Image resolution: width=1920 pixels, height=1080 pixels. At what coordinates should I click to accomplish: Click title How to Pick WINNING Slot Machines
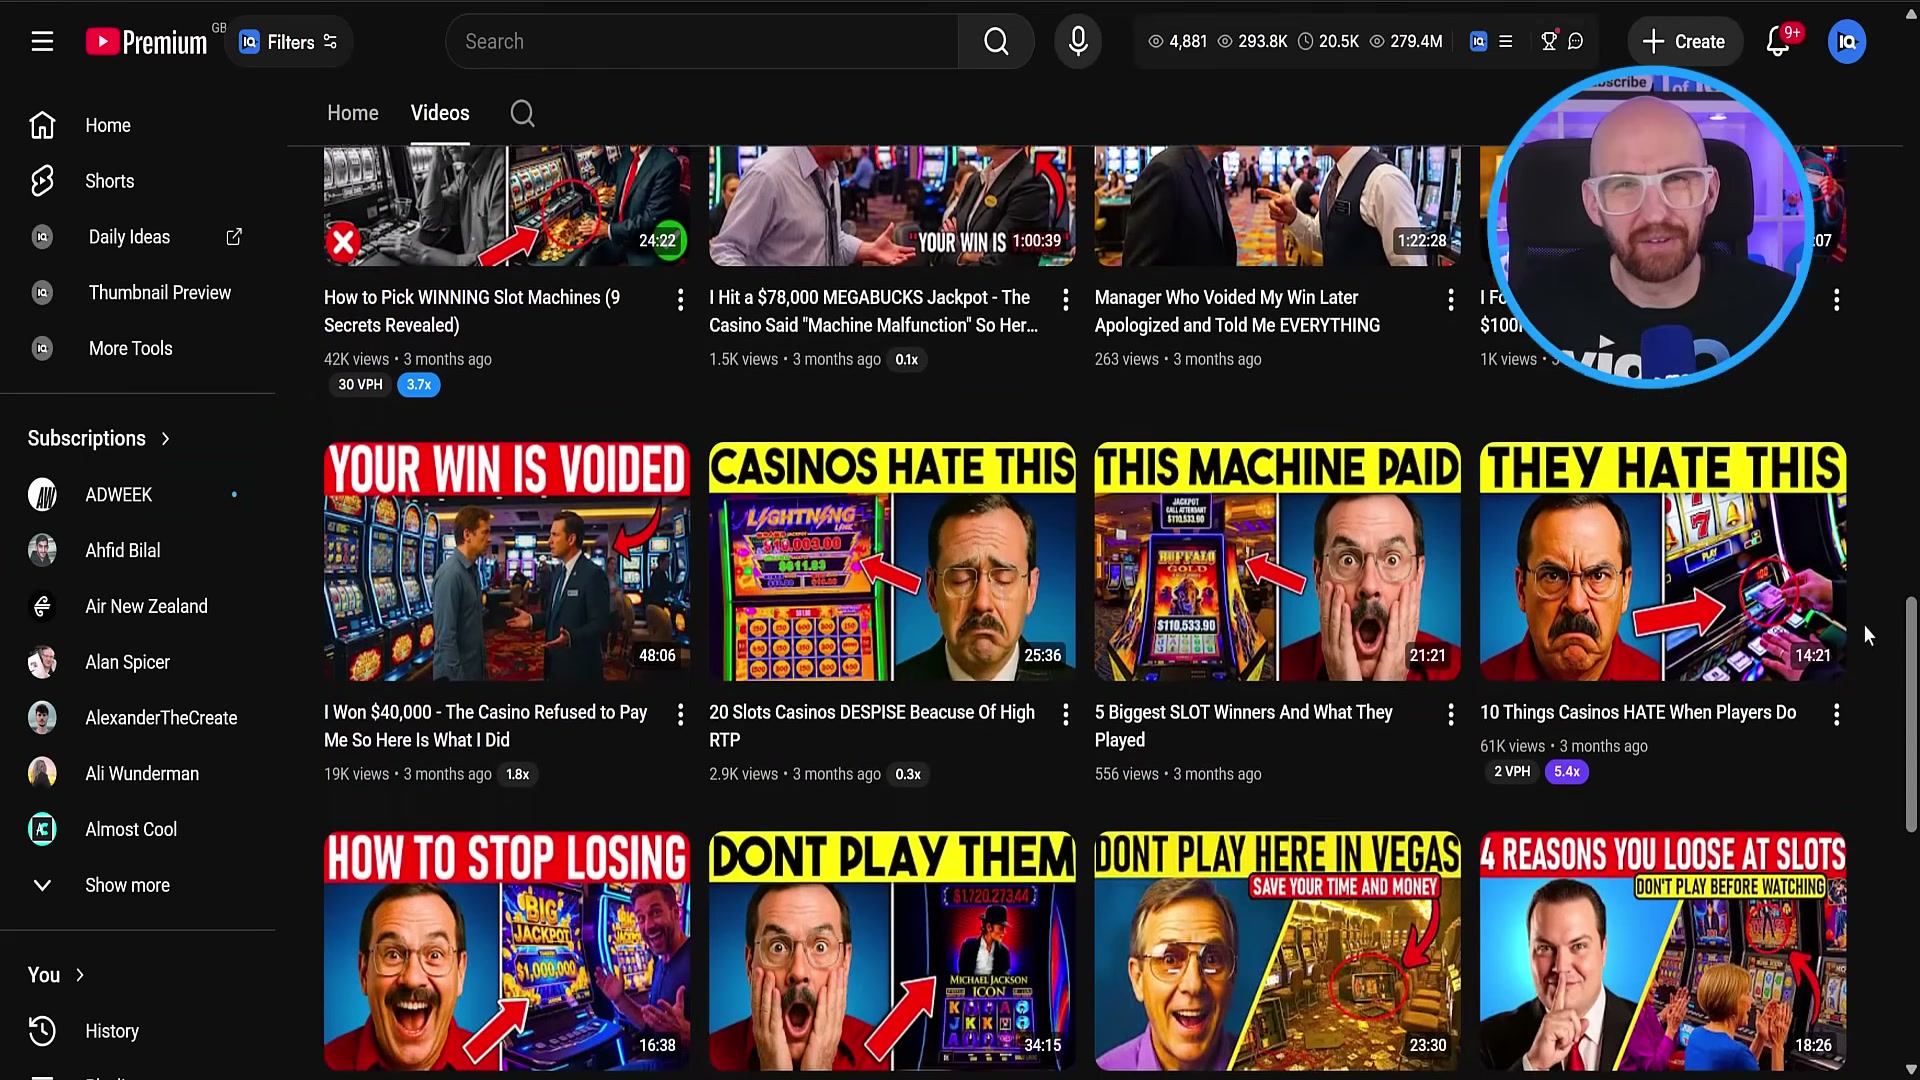tap(472, 311)
